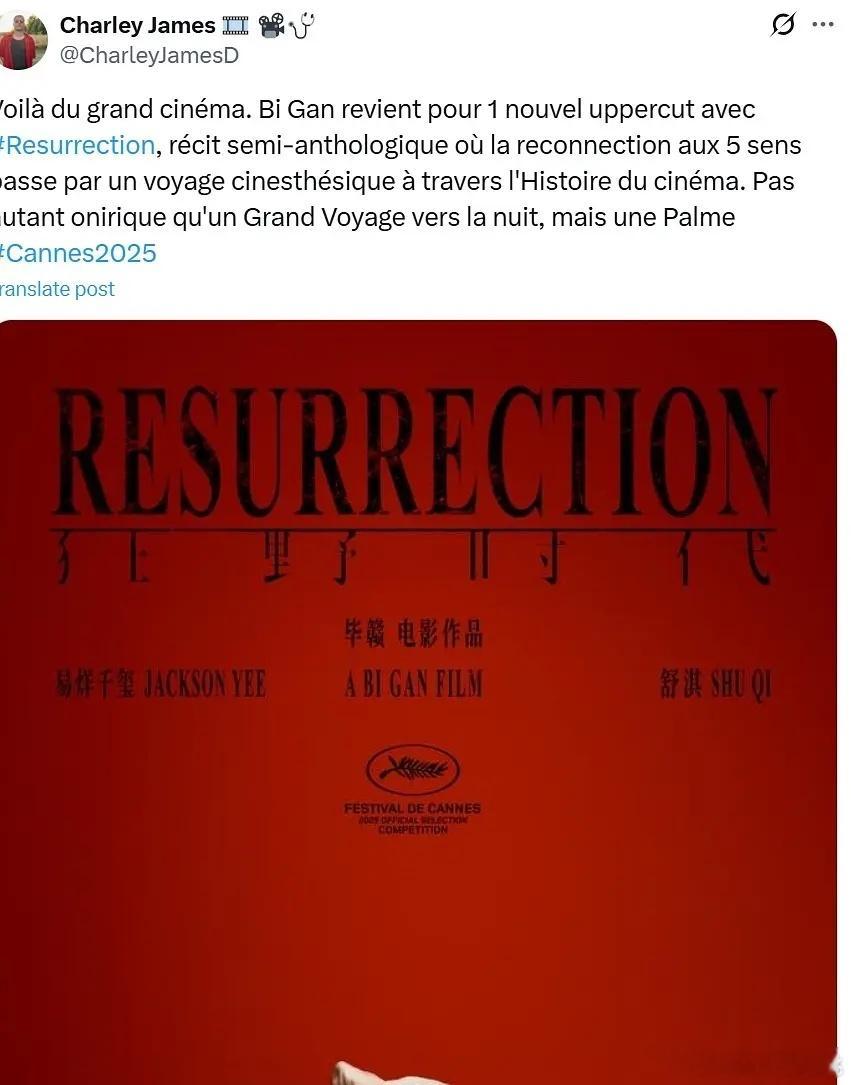Image resolution: width=851 pixels, height=1085 pixels.
Task: Open Charley James's profile avatar
Action: coord(23,40)
